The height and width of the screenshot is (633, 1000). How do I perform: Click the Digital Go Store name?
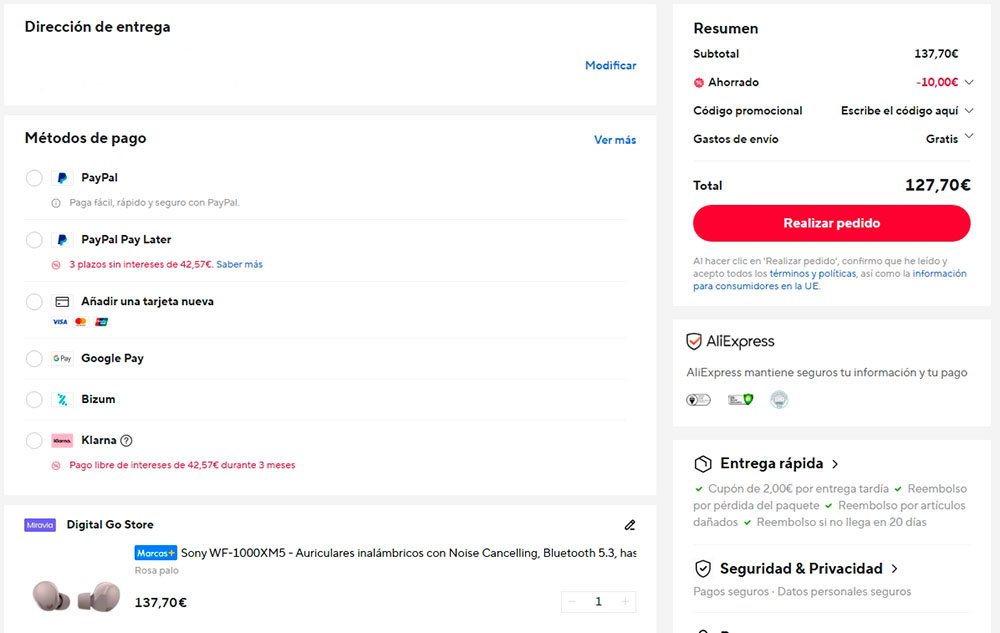pyautogui.click(x=110, y=525)
